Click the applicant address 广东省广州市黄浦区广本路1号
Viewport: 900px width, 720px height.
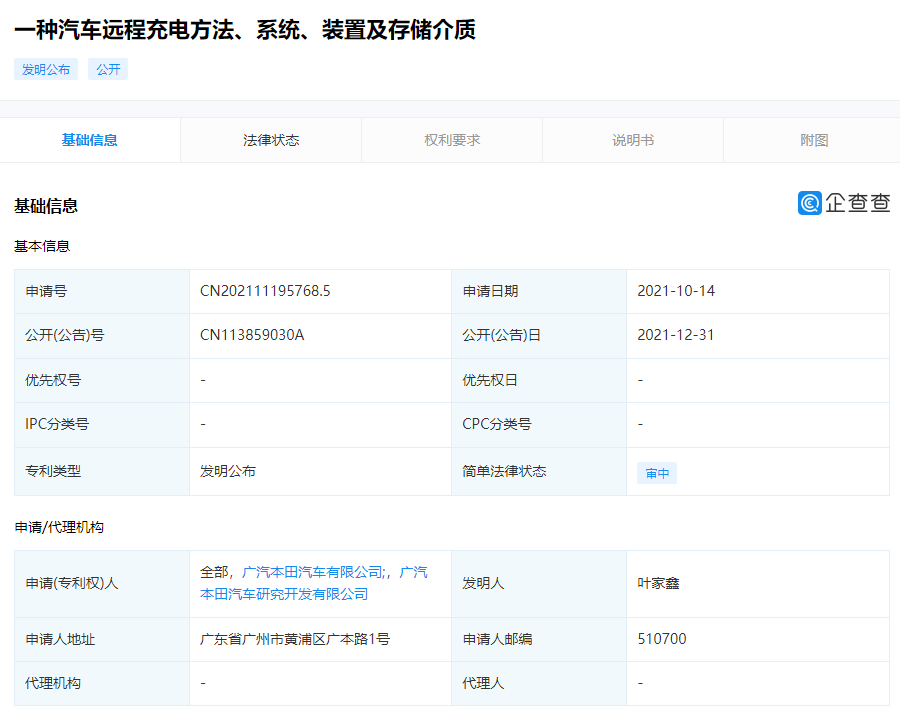coord(295,639)
